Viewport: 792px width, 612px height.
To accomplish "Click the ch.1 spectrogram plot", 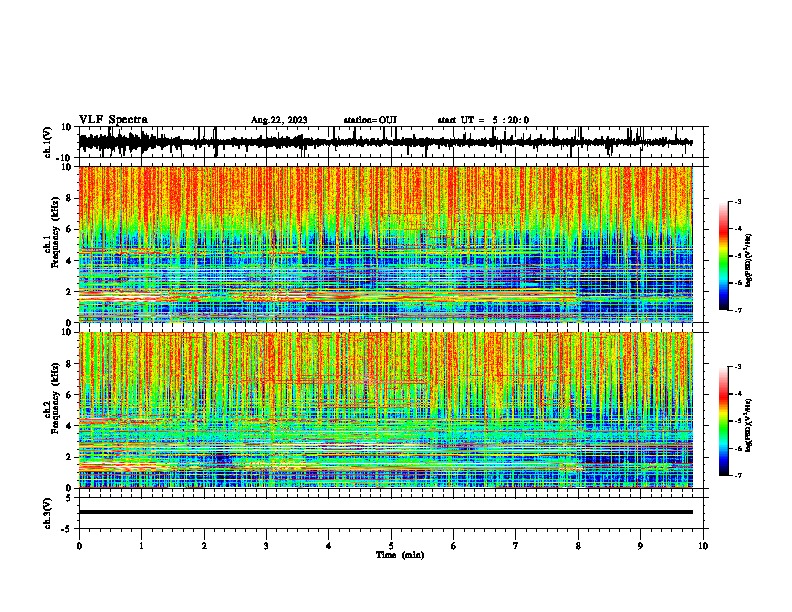I will (386, 244).
